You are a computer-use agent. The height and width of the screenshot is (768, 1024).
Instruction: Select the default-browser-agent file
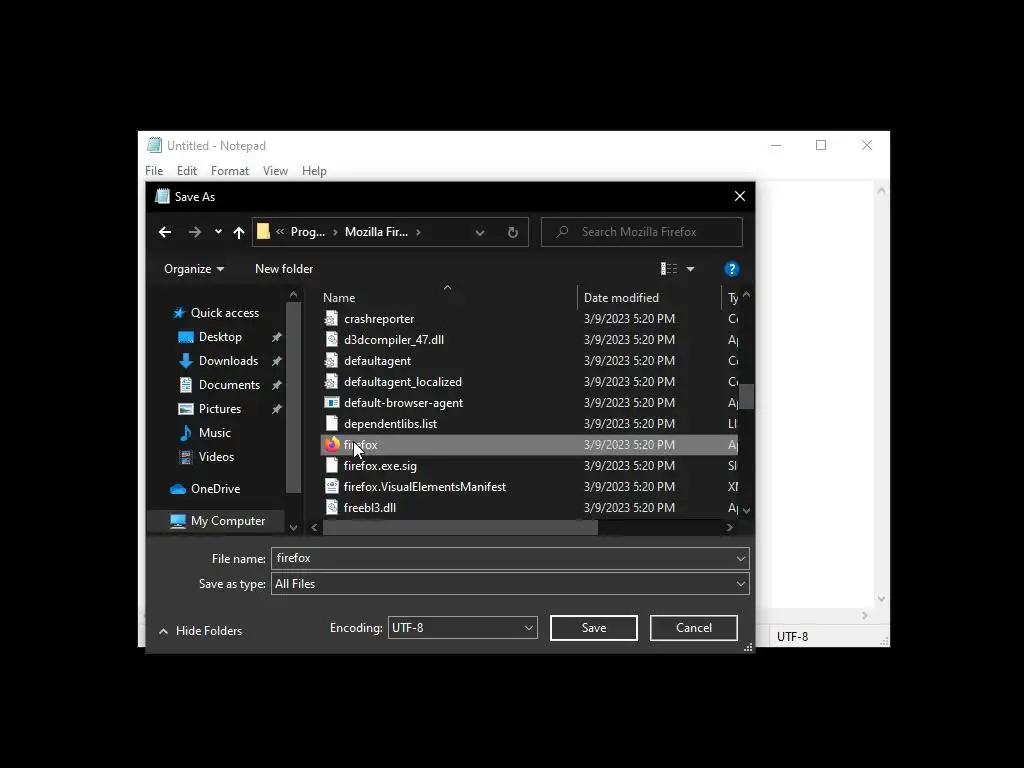click(x=530, y=403)
